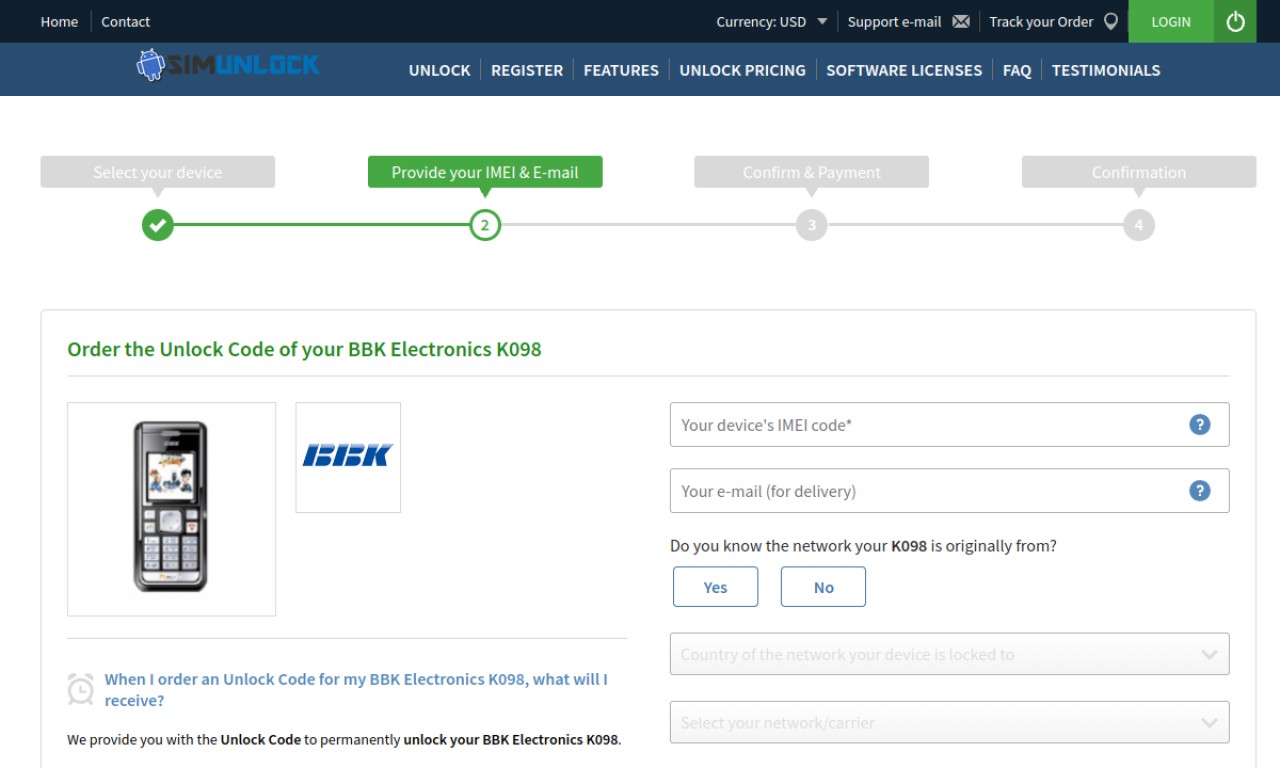
Task: Expand the Select your network/carrier dropdown
Action: pyautogui.click(x=949, y=722)
